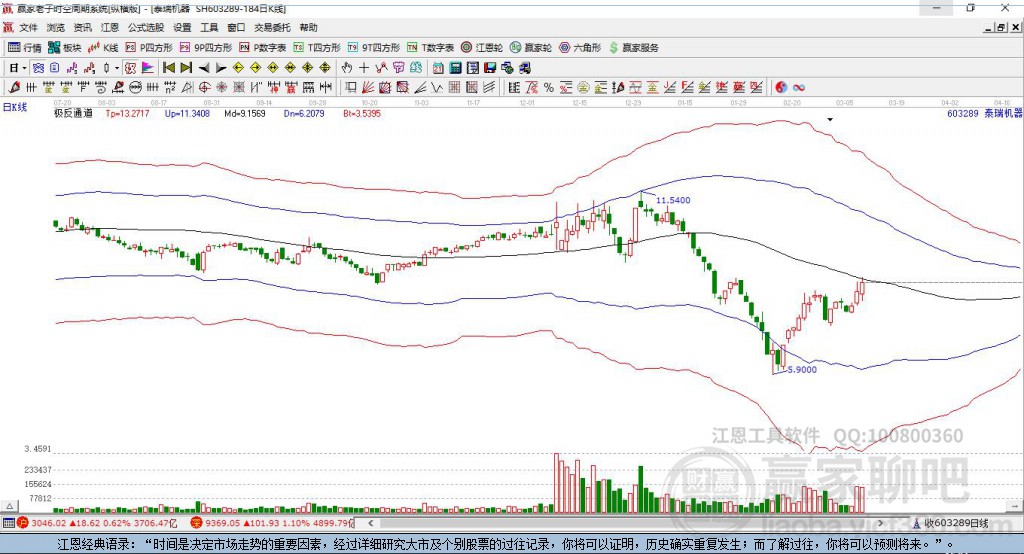Jump to last bar icon
Screen dimensions: 1024x554
point(186,68)
